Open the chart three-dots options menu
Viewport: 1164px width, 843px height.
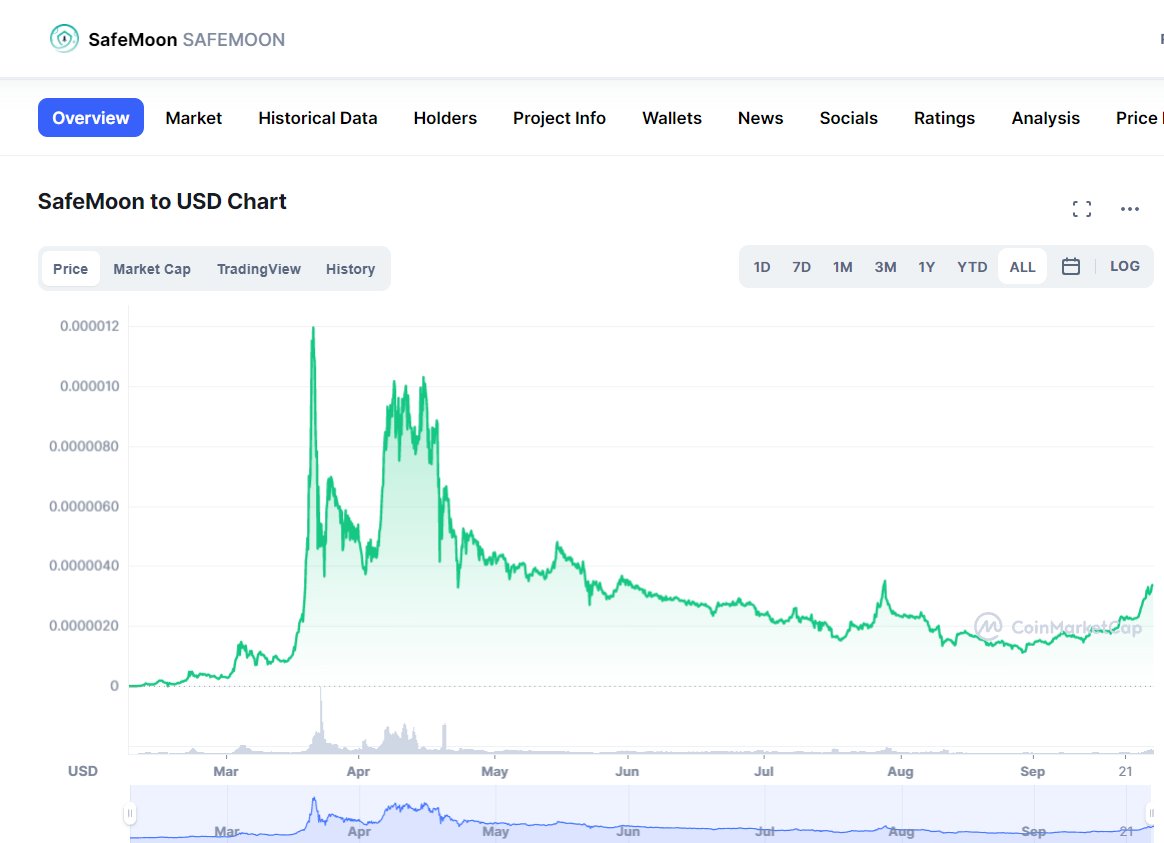(x=1130, y=209)
